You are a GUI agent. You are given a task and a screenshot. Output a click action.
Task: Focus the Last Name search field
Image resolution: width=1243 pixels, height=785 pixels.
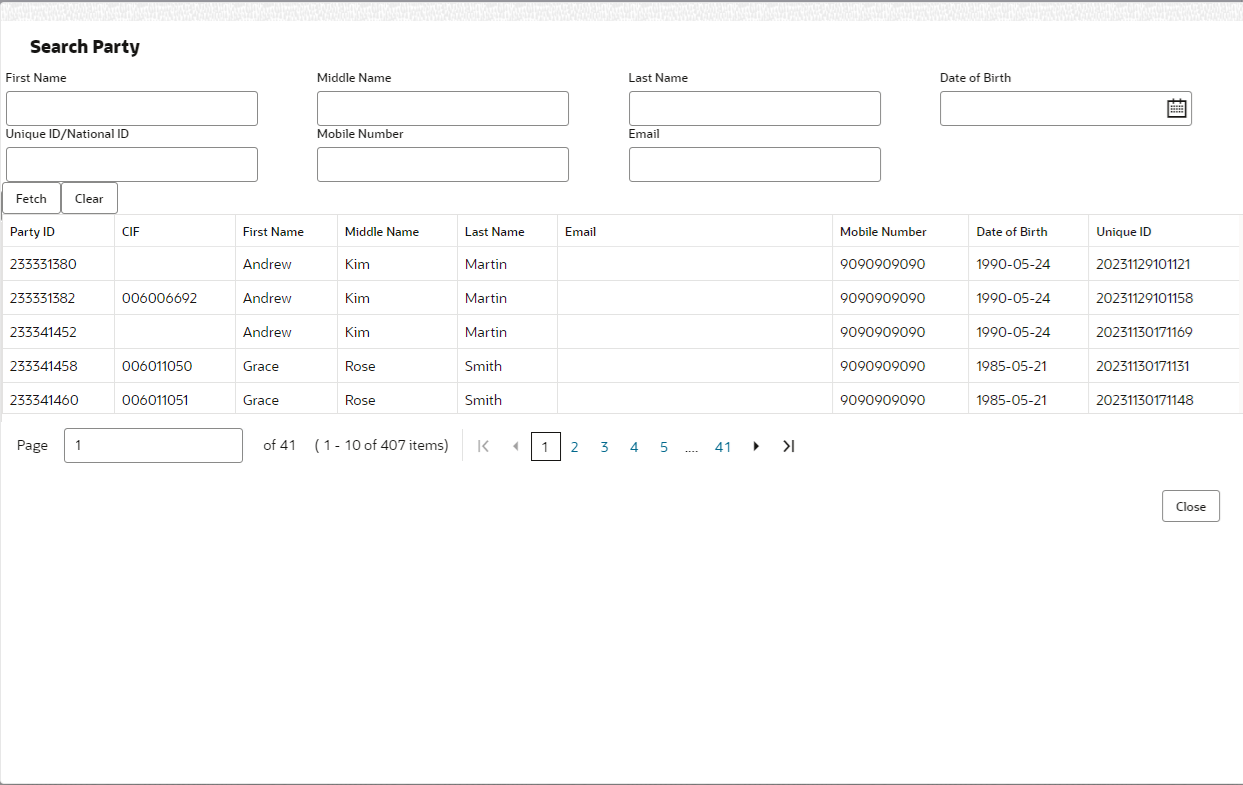755,108
